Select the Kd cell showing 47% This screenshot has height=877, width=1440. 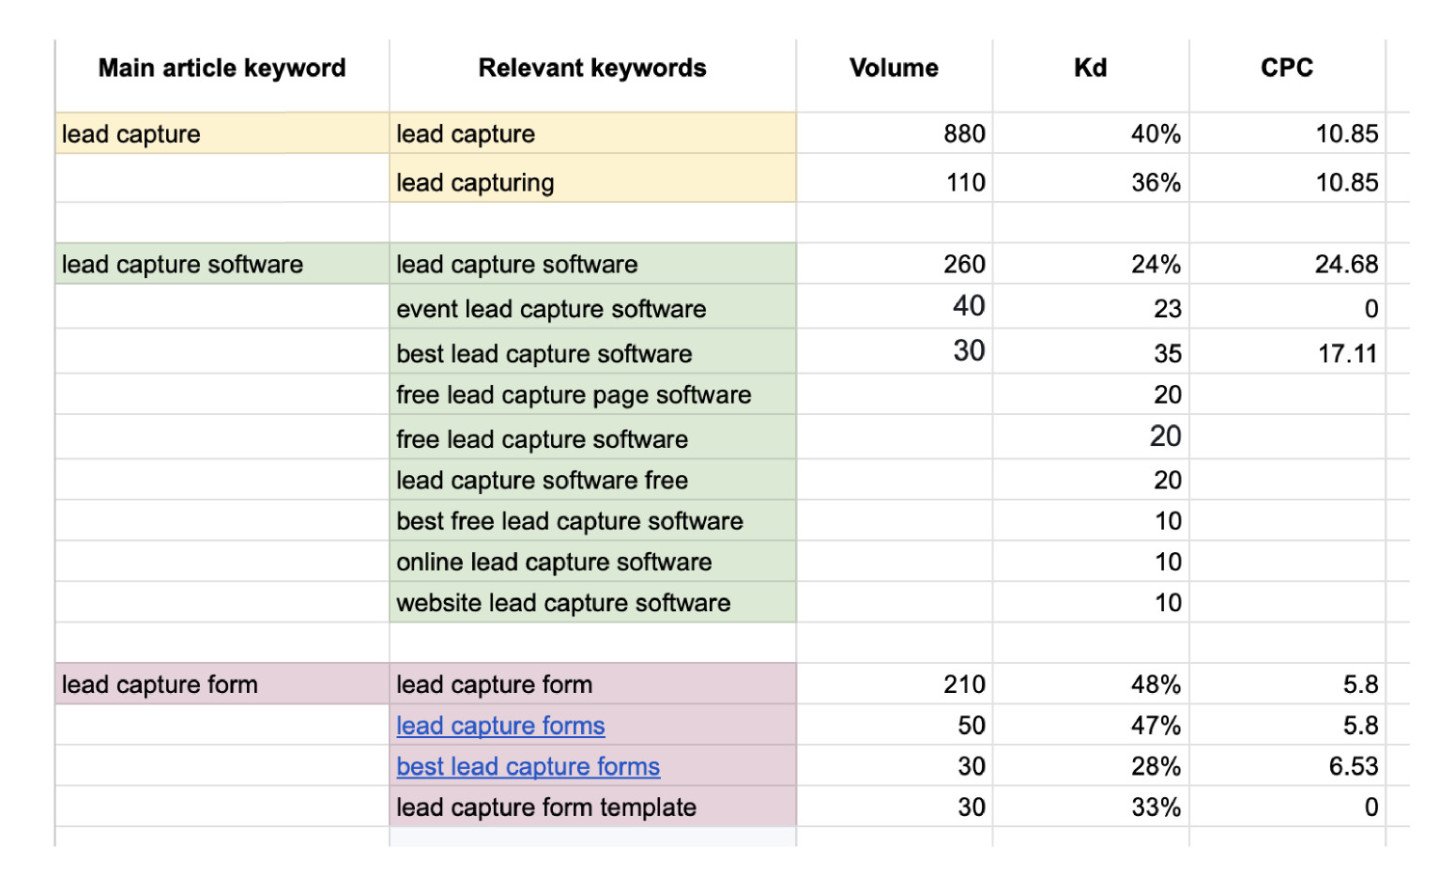(1091, 725)
